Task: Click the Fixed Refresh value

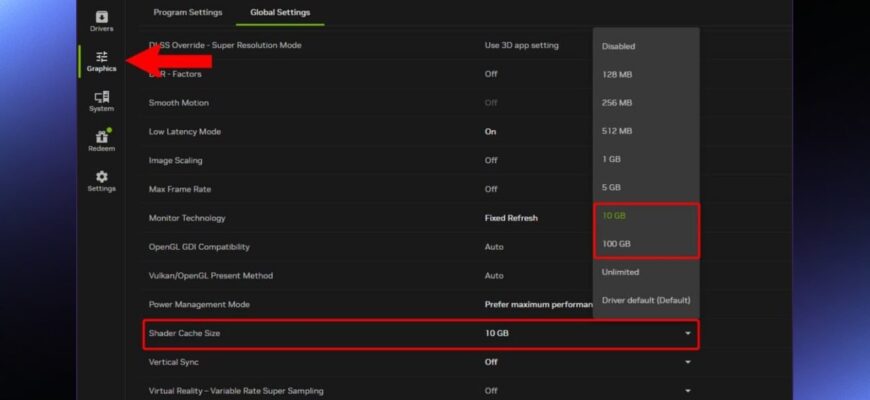Action: pyautogui.click(x=511, y=218)
